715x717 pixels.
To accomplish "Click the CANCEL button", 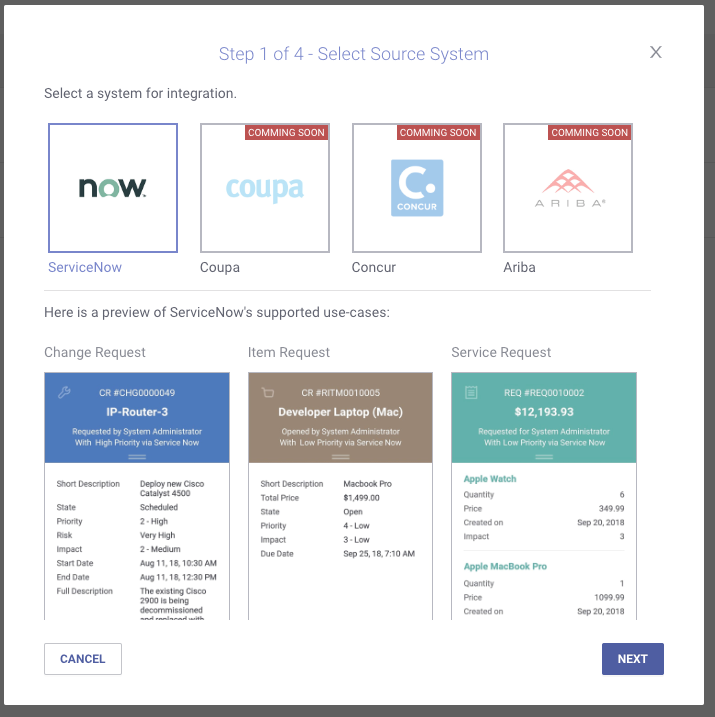I will click(x=83, y=659).
